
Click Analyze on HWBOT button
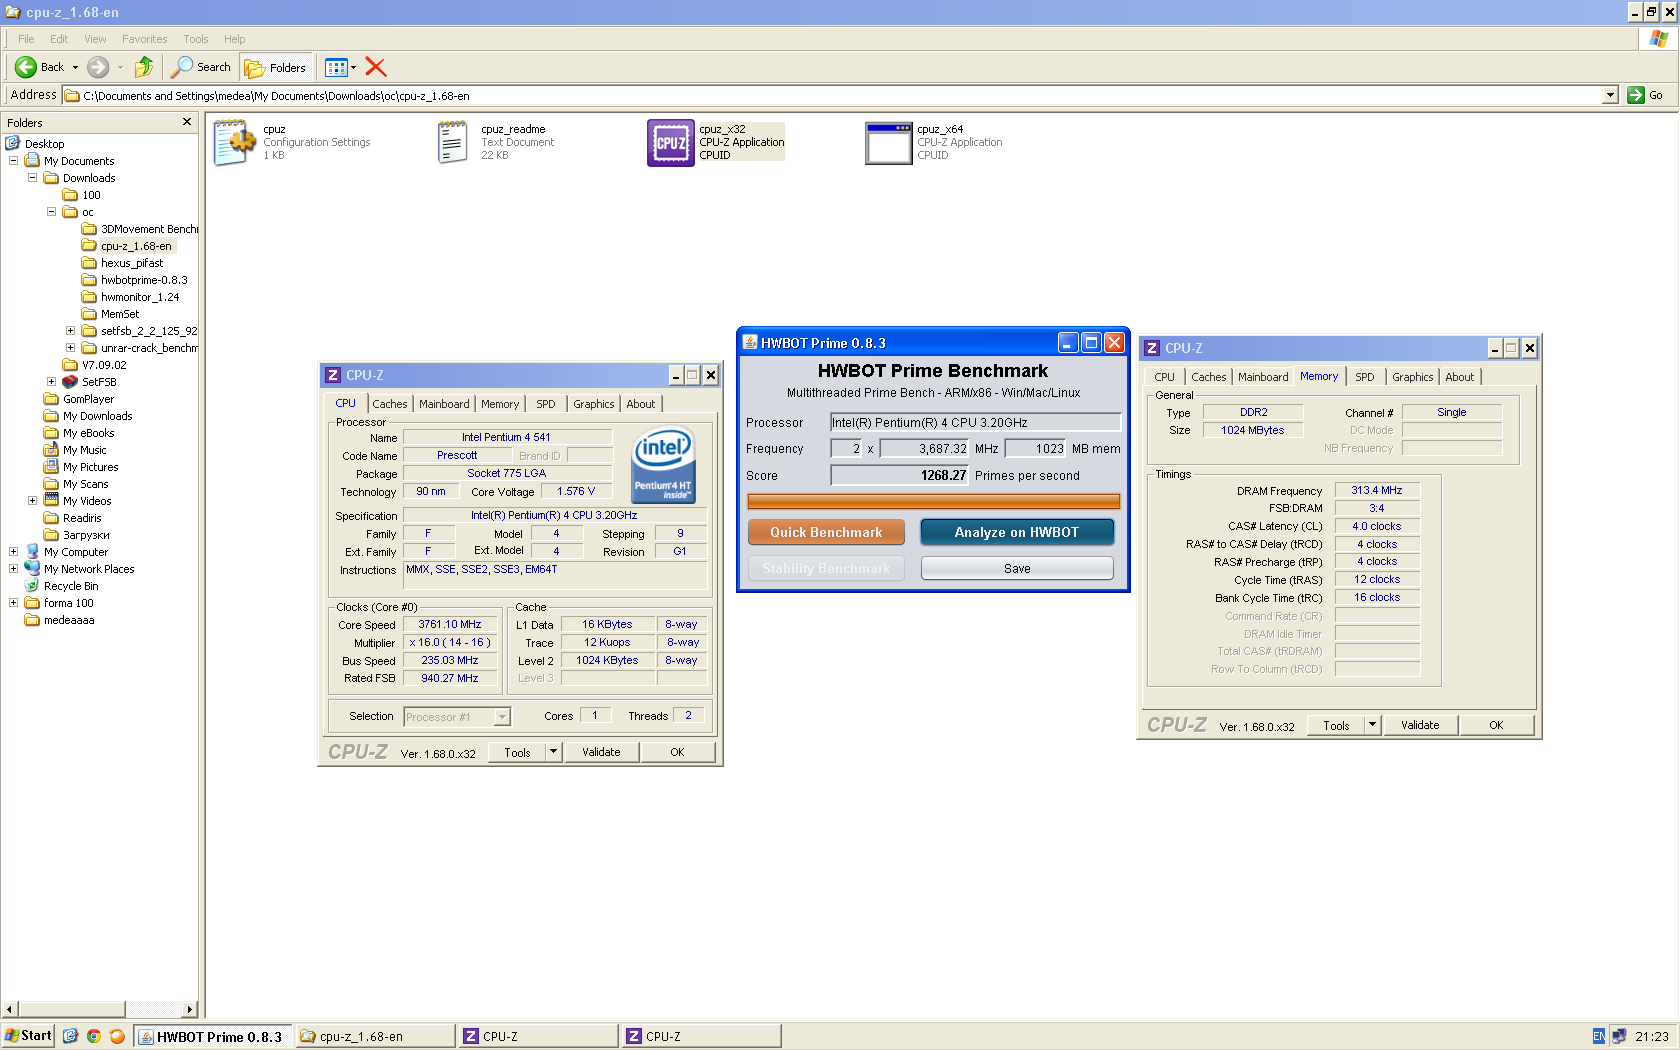1017,532
